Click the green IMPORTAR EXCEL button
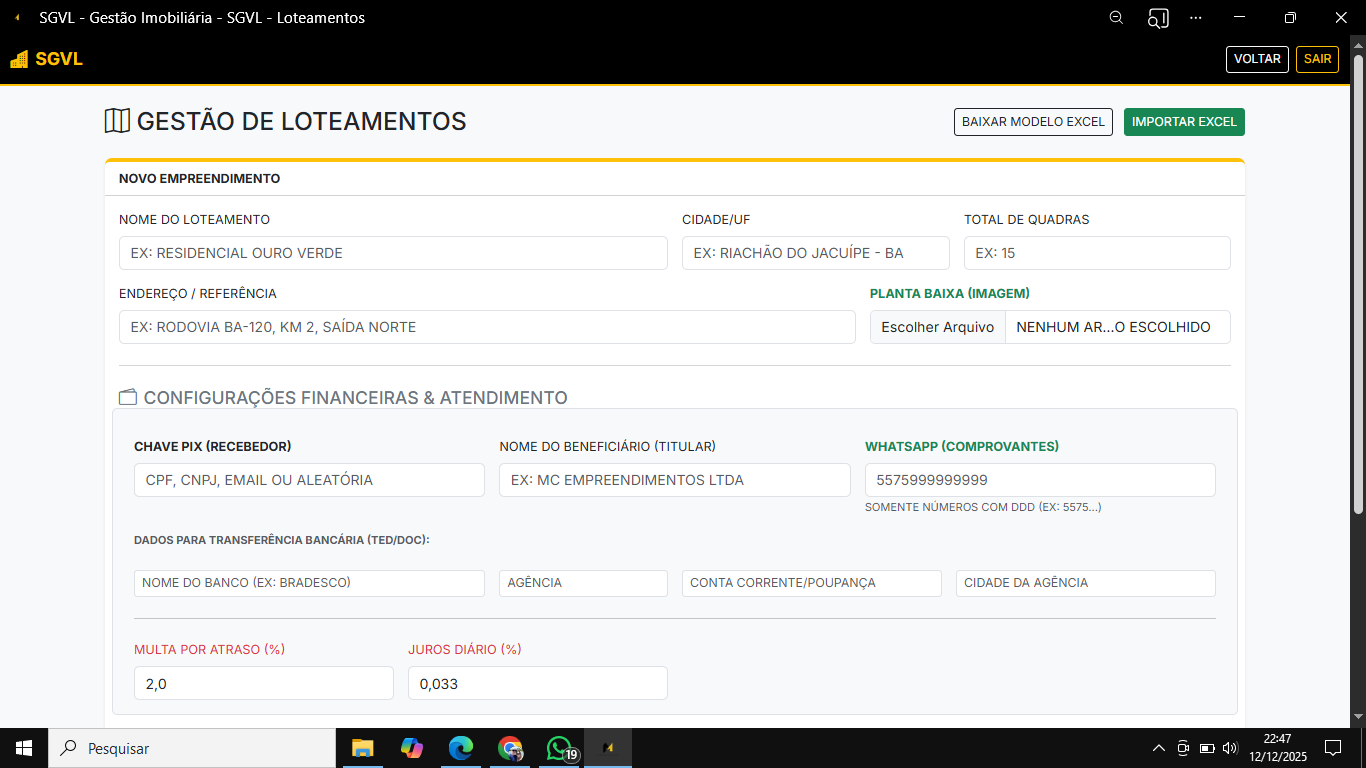Screen dimensions: 1366x768 tap(1184, 122)
